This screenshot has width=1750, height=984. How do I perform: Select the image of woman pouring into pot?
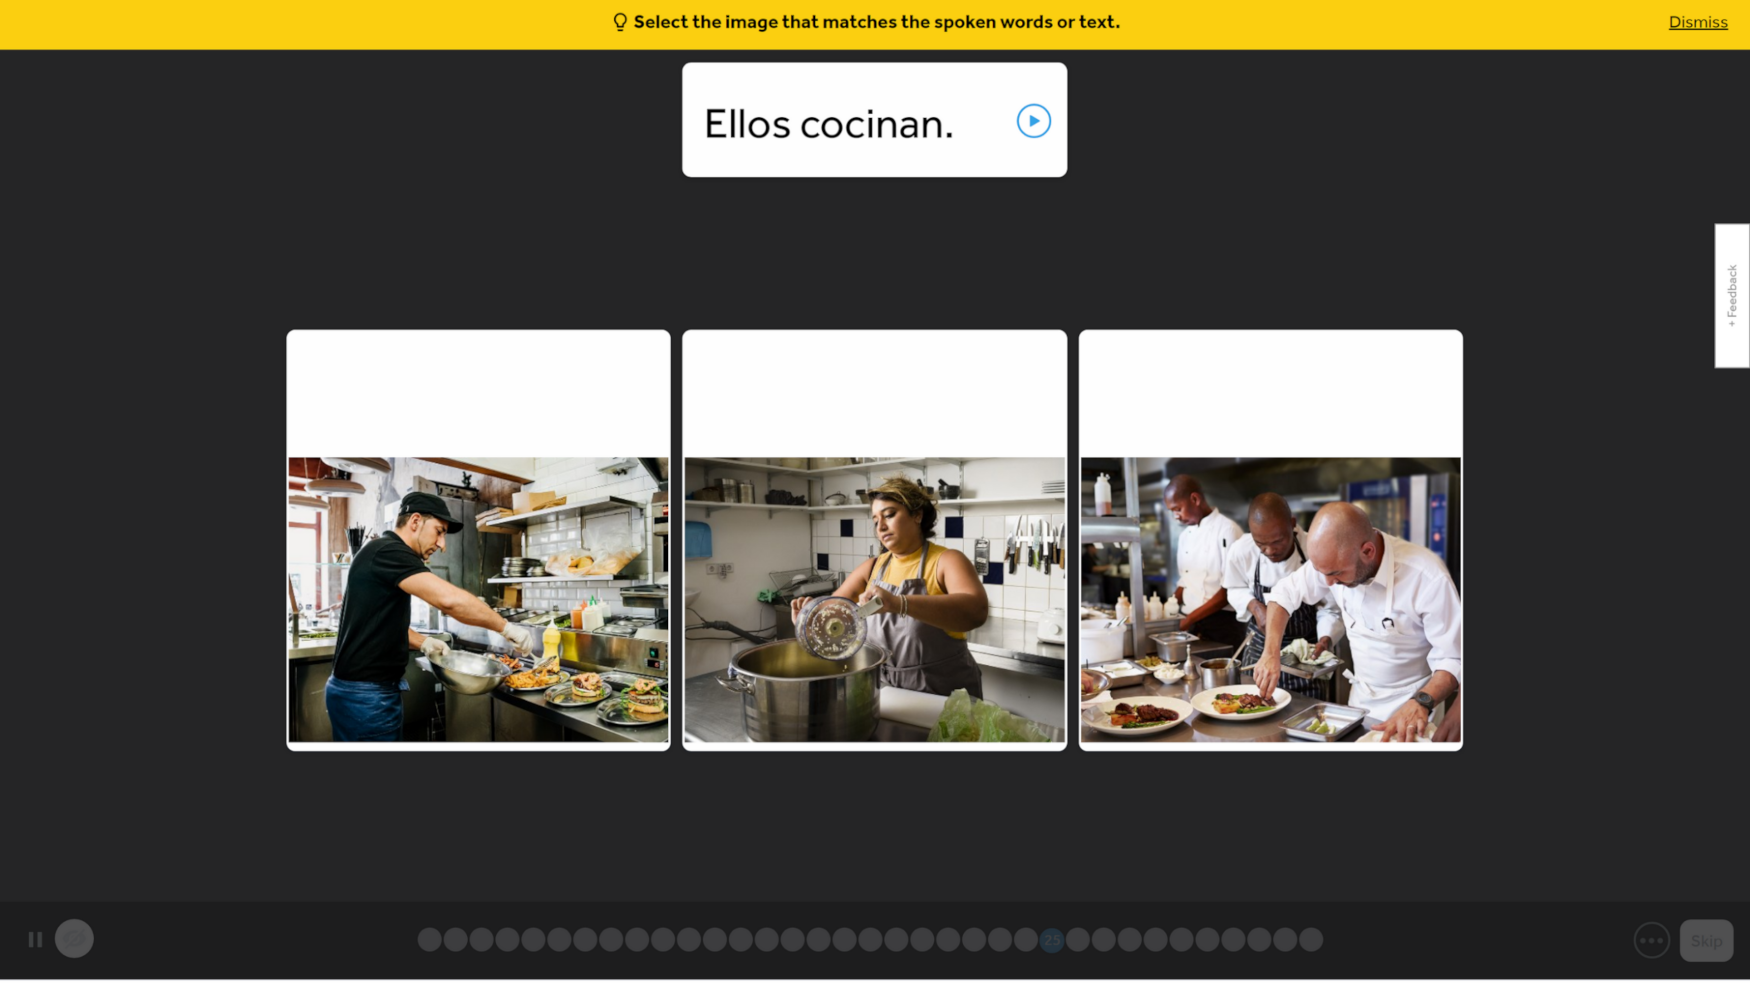(x=874, y=540)
